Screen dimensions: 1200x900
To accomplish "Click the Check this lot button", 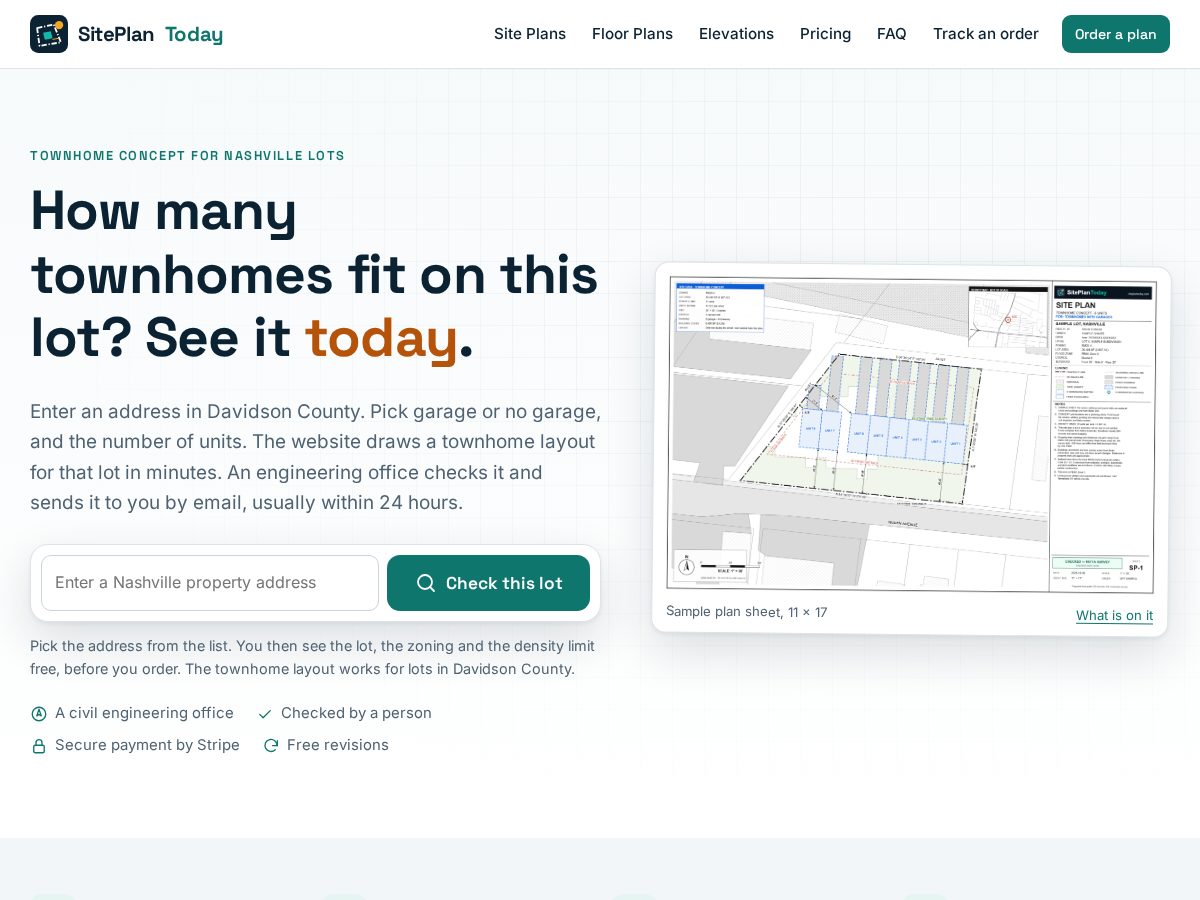I will (488, 583).
